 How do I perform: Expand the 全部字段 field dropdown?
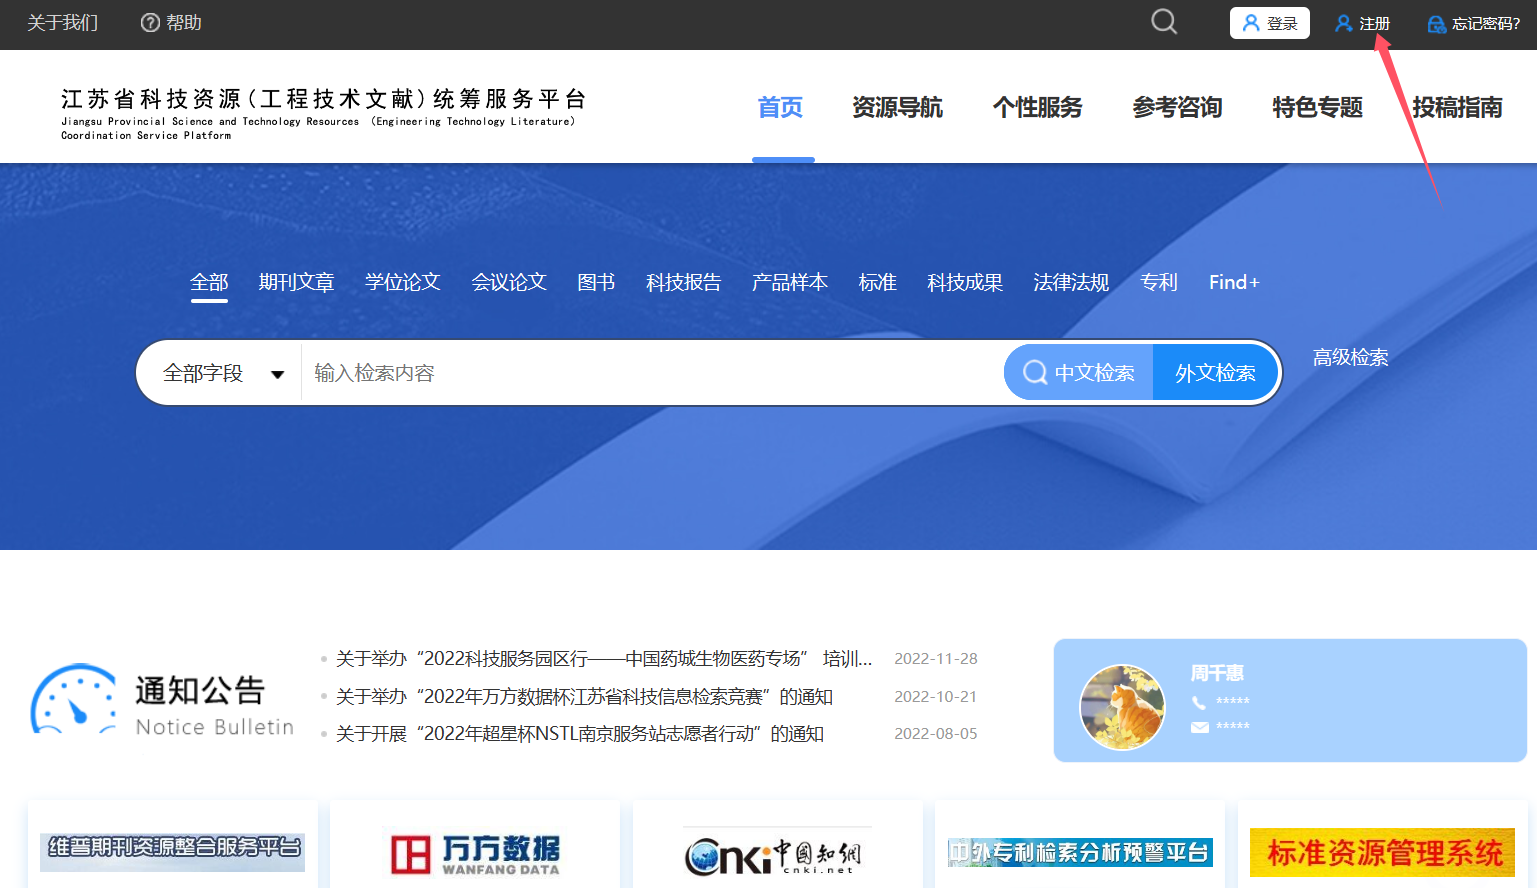pyautogui.click(x=223, y=373)
